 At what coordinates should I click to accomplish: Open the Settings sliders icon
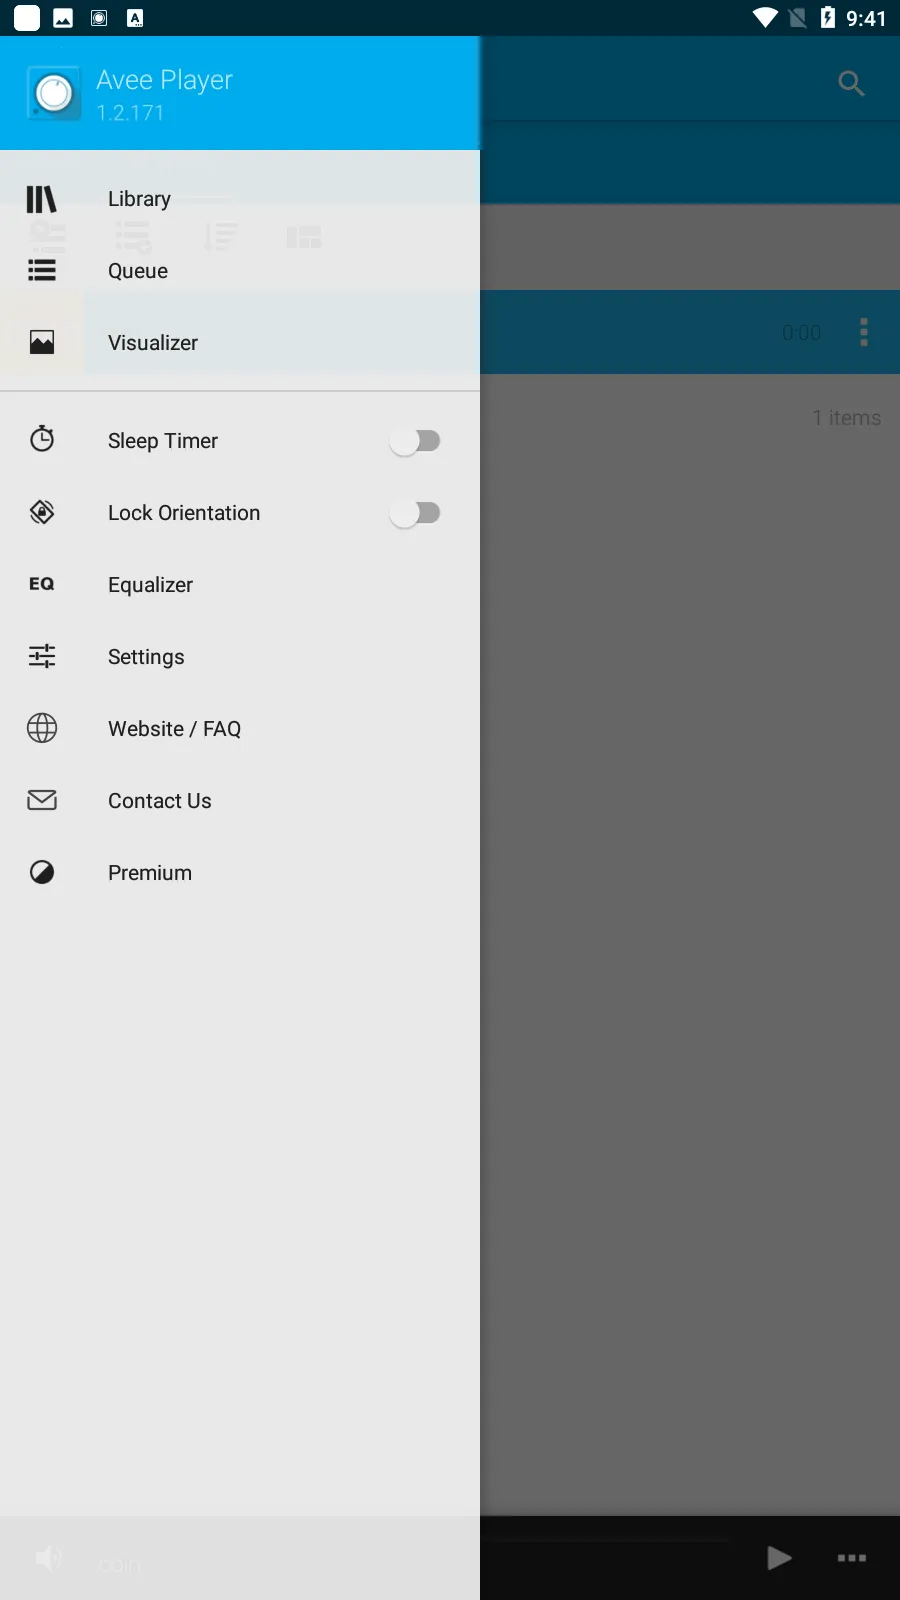click(42, 656)
